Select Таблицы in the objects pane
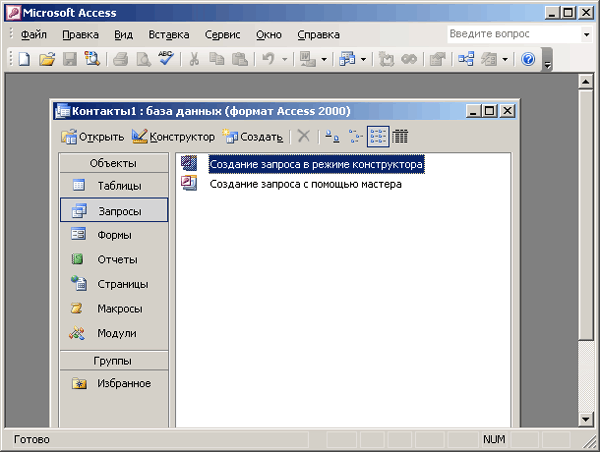The height and width of the screenshot is (452, 600). 114,186
